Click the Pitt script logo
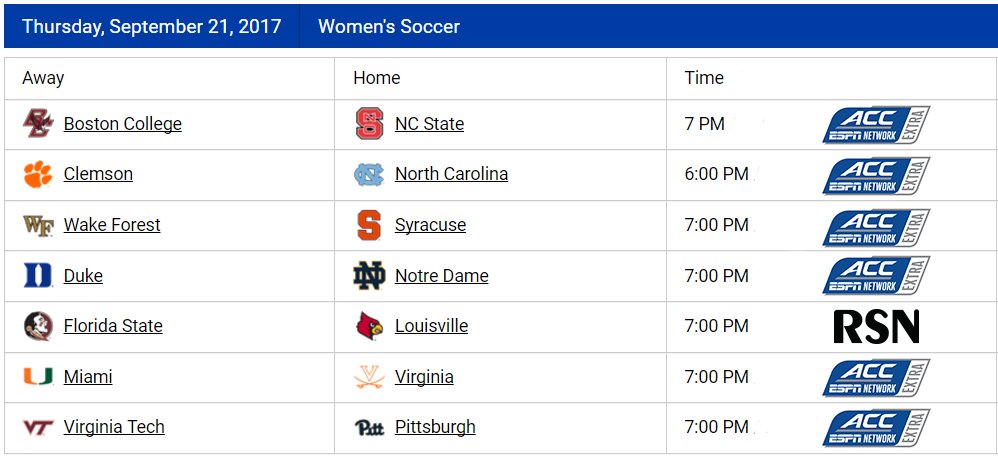998x456 pixels. point(369,427)
